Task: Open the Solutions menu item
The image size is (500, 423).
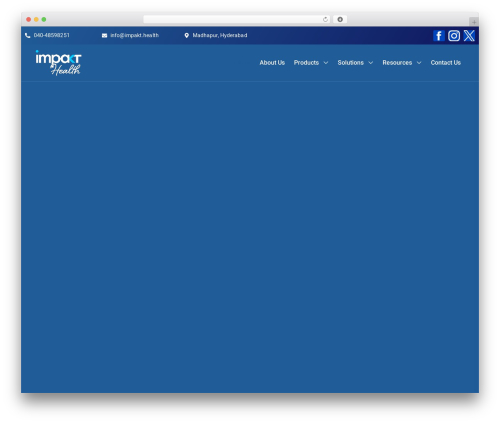Action: click(x=350, y=63)
